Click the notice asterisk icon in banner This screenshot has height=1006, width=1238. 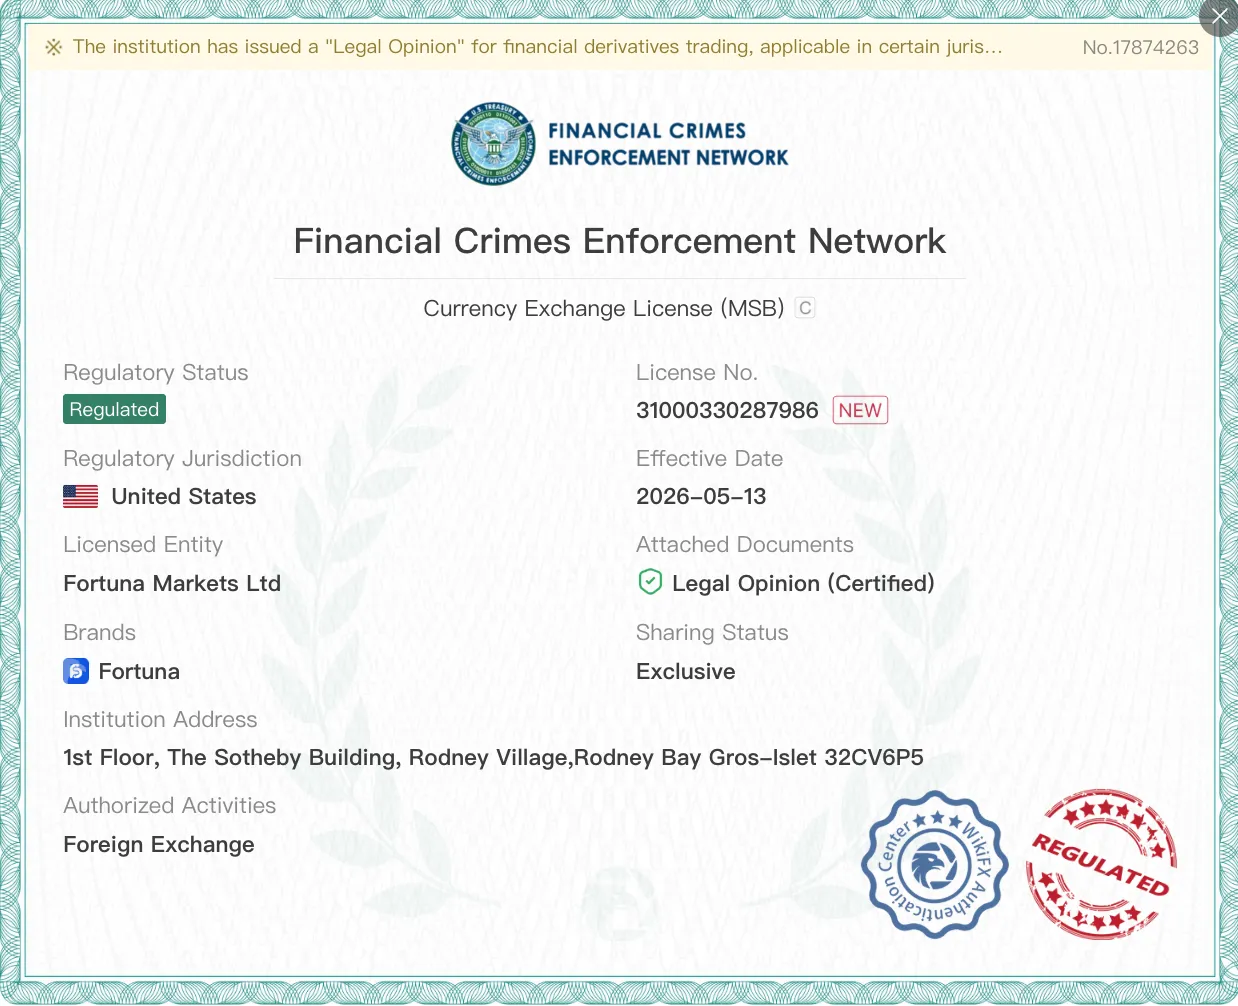(x=54, y=47)
